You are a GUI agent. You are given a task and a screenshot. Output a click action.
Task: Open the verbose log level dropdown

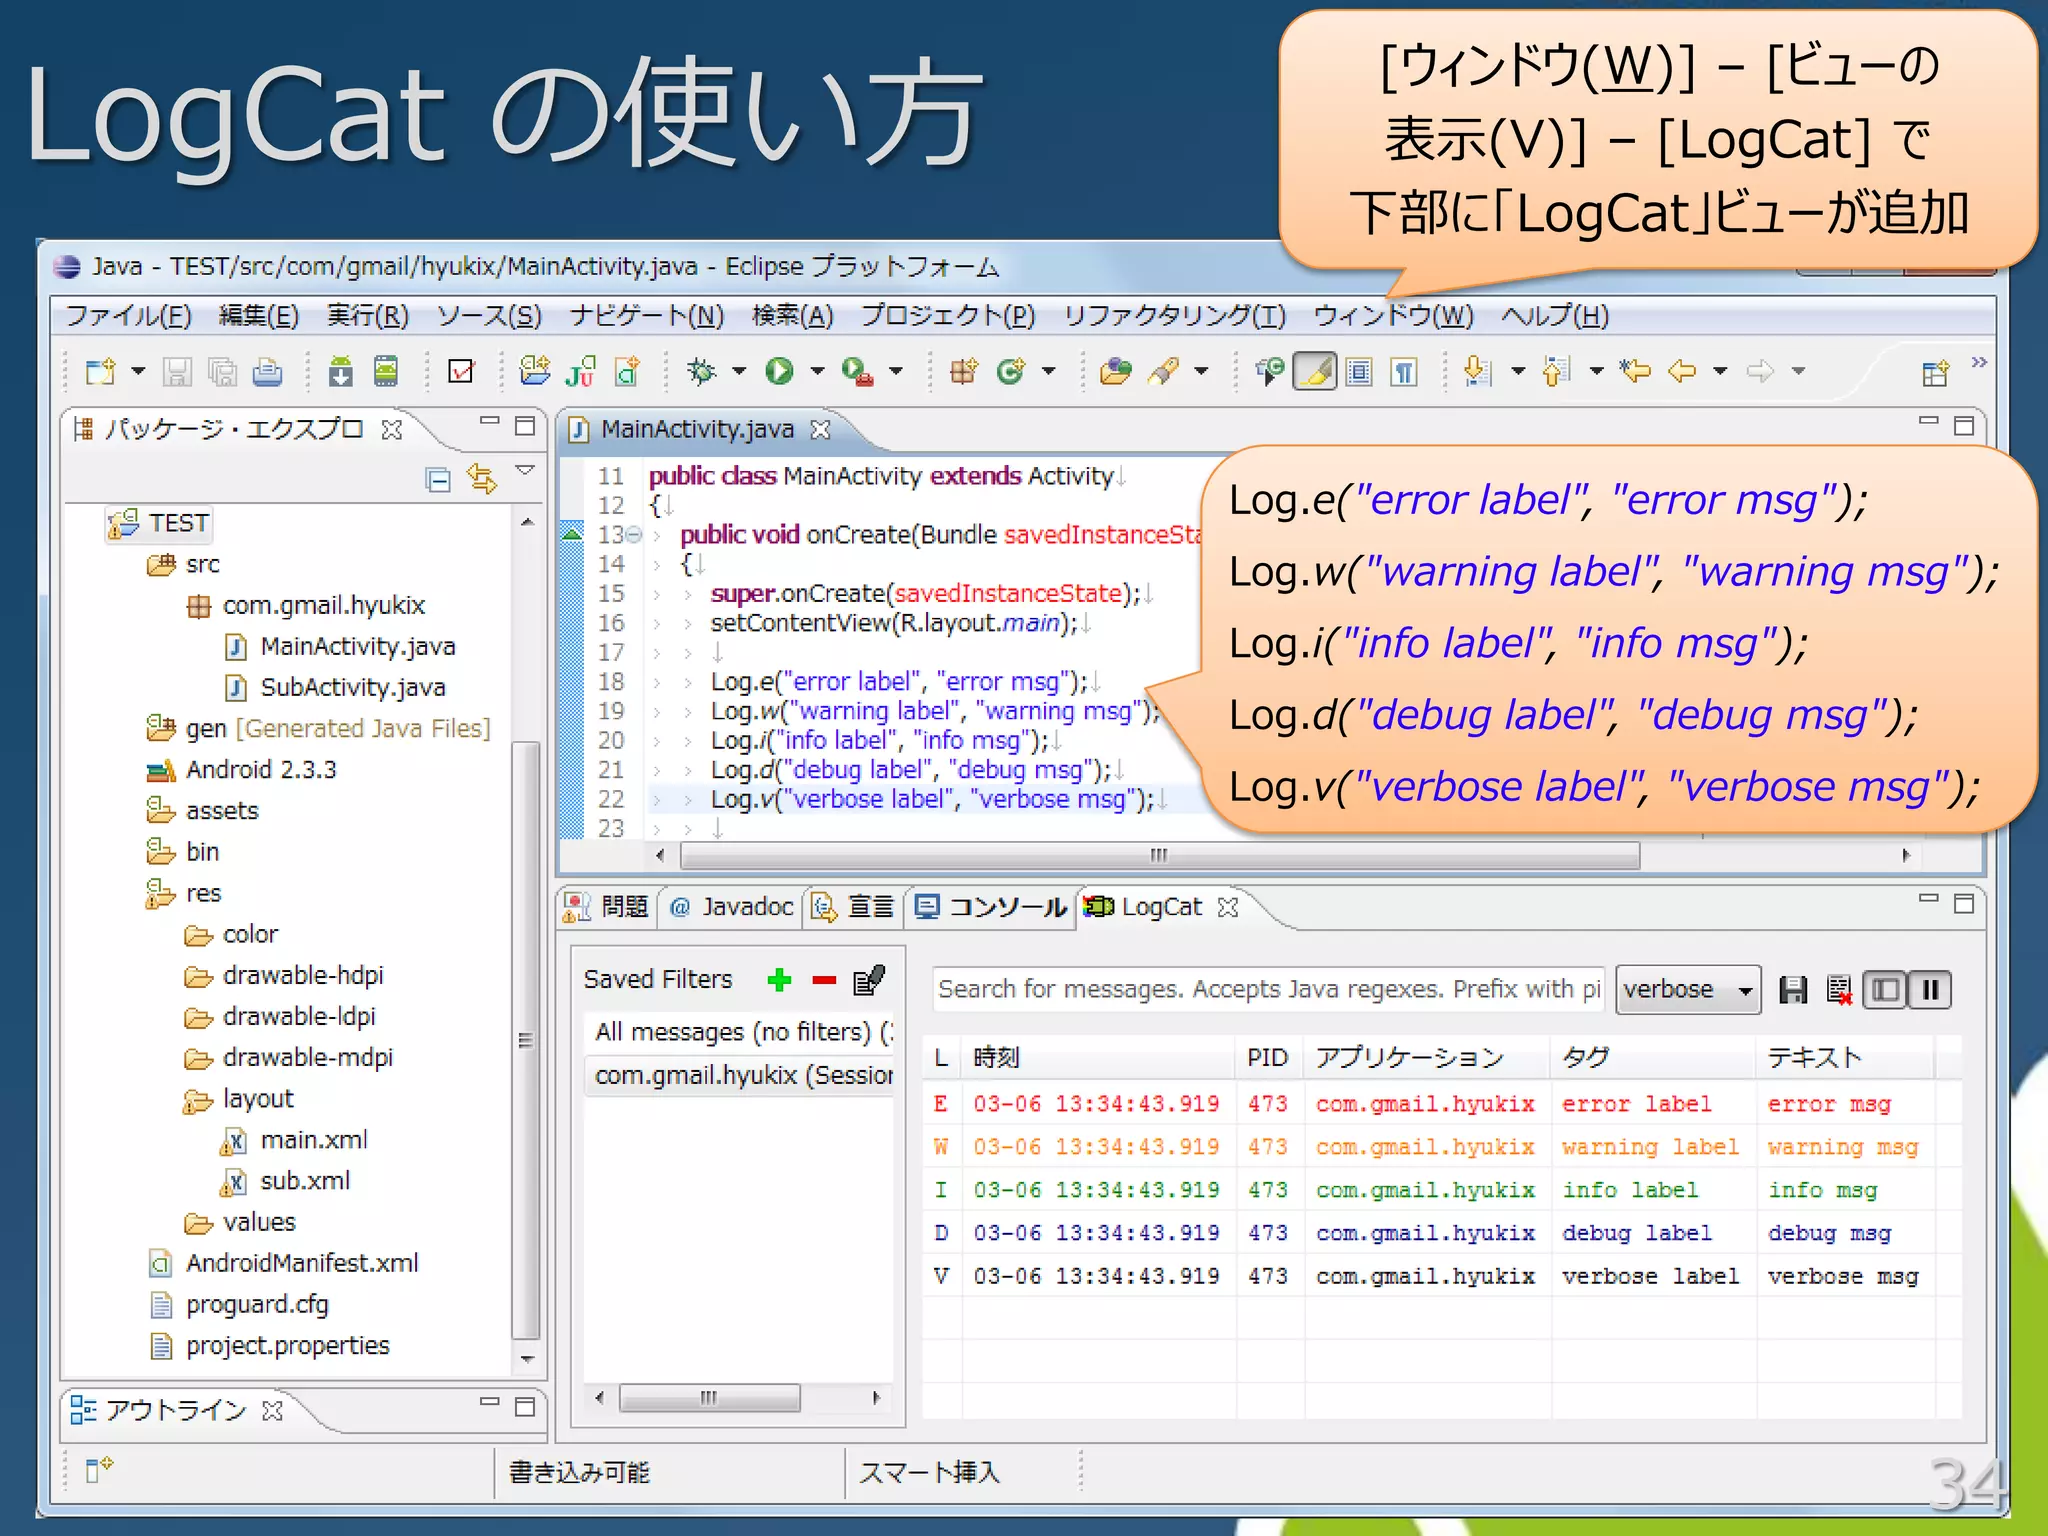point(1688,990)
